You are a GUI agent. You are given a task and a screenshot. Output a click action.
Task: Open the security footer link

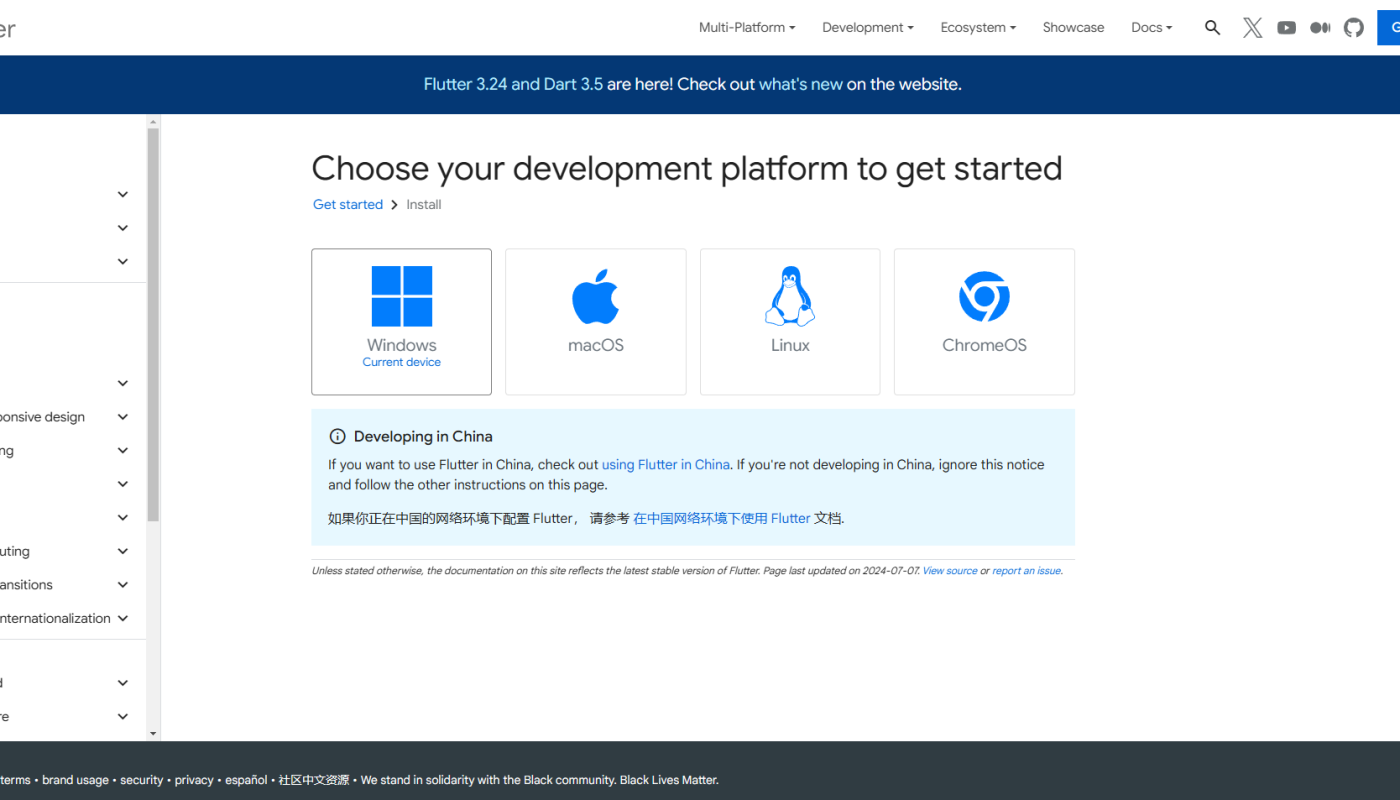pyautogui.click(x=141, y=780)
